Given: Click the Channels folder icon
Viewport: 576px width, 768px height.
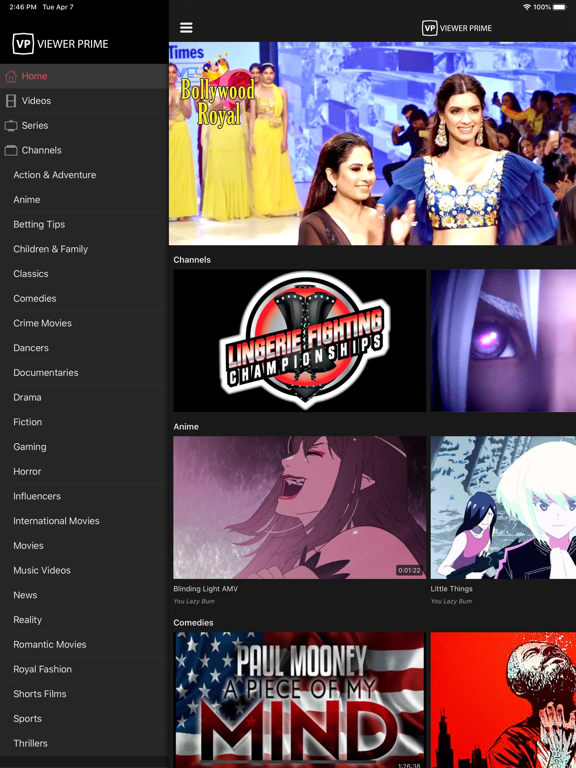Looking at the screenshot, I should (11, 150).
